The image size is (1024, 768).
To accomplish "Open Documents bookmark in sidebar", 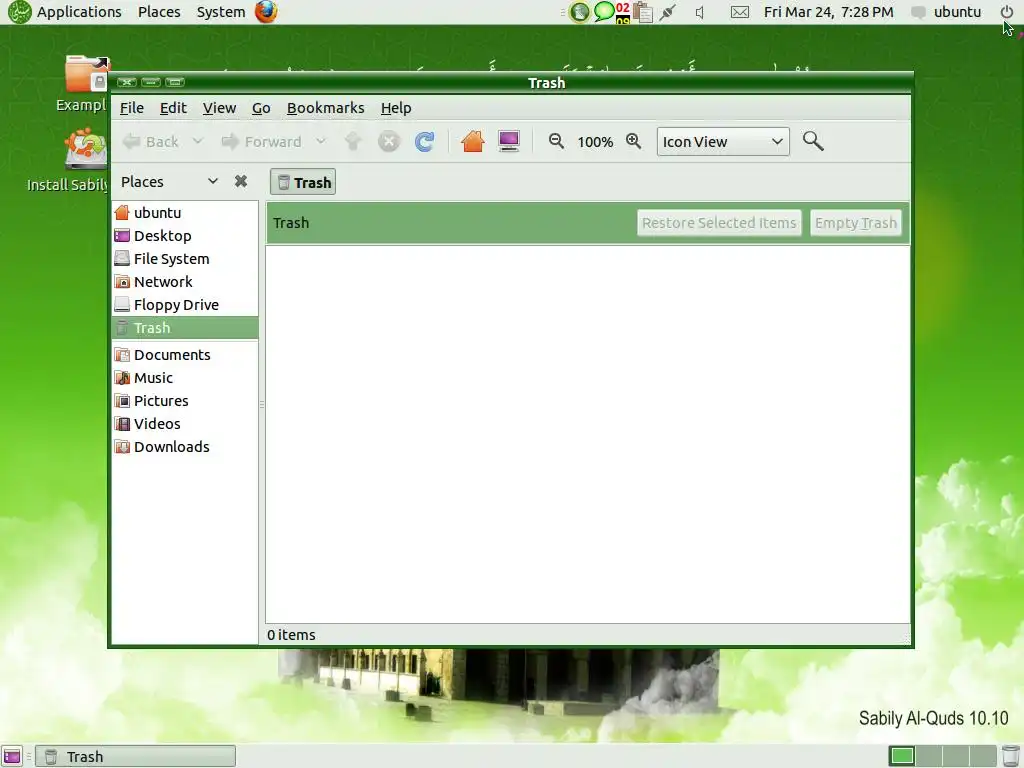I will (185, 355).
